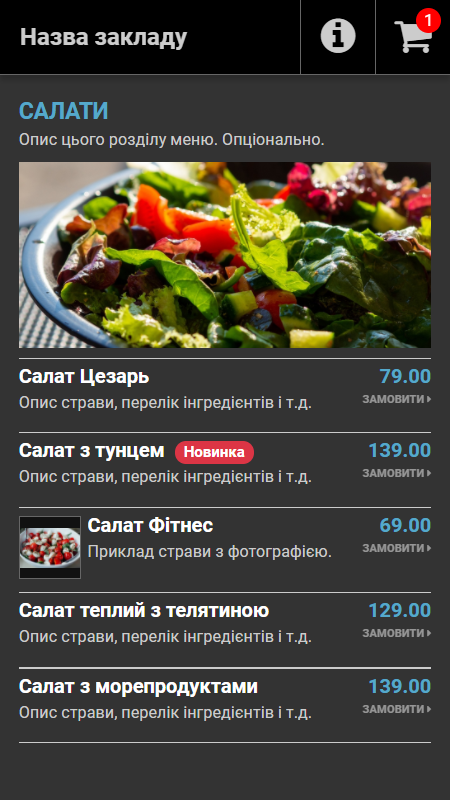Screen dimensions: 450x800
Task: Click the Новинка badge
Action: (214, 452)
